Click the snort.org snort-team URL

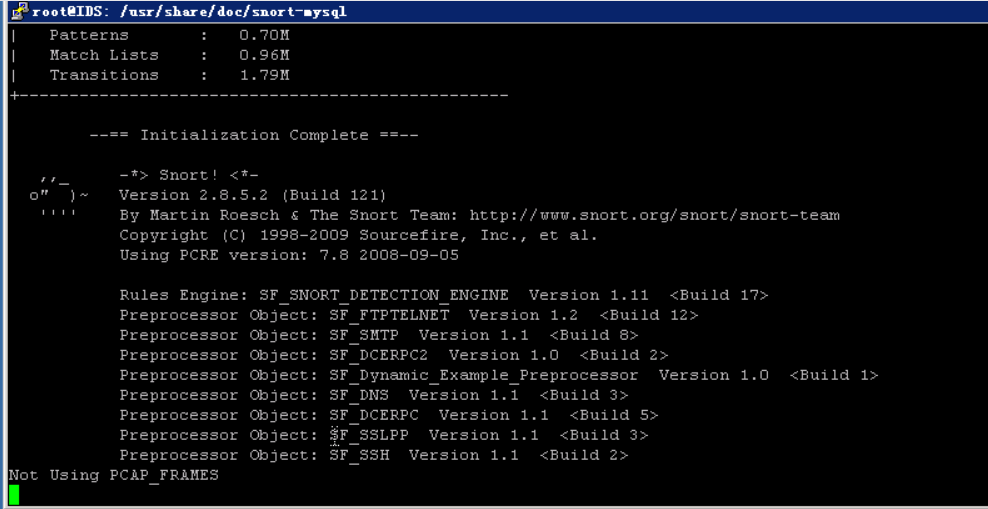click(654, 215)
